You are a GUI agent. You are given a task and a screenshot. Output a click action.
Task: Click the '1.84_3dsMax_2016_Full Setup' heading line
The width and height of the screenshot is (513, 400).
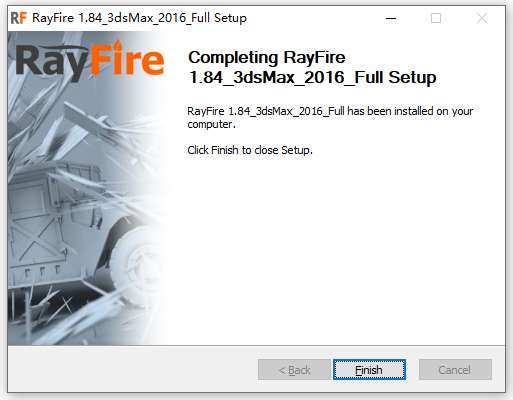pos(312,77)
